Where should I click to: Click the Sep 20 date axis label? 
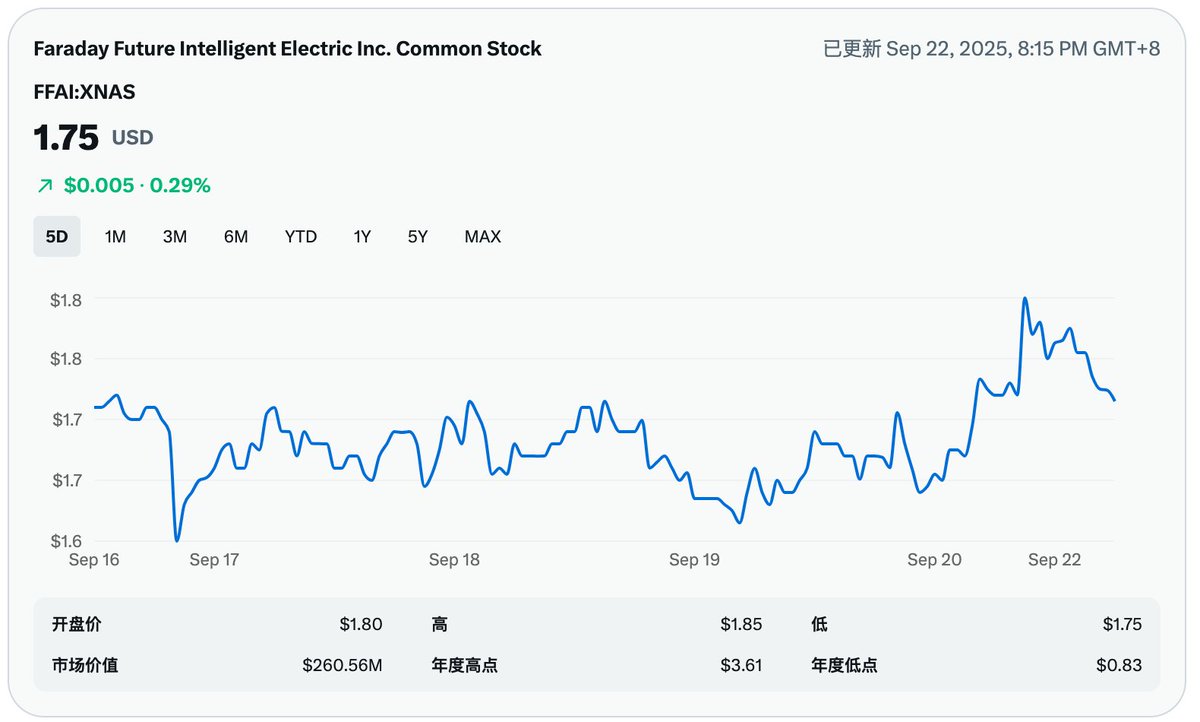click(934, 560)
